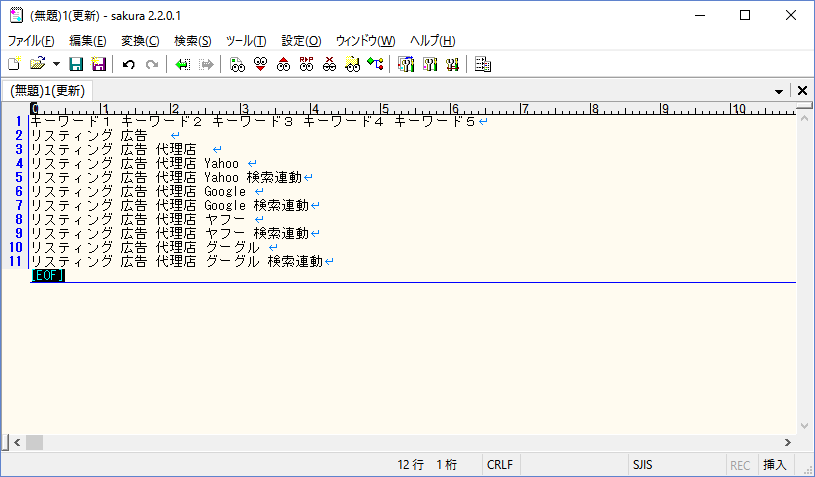This screenshot has height=477, width=815.
Task: Click ヤフー on line 8
Action: click(x=225, y=220)
